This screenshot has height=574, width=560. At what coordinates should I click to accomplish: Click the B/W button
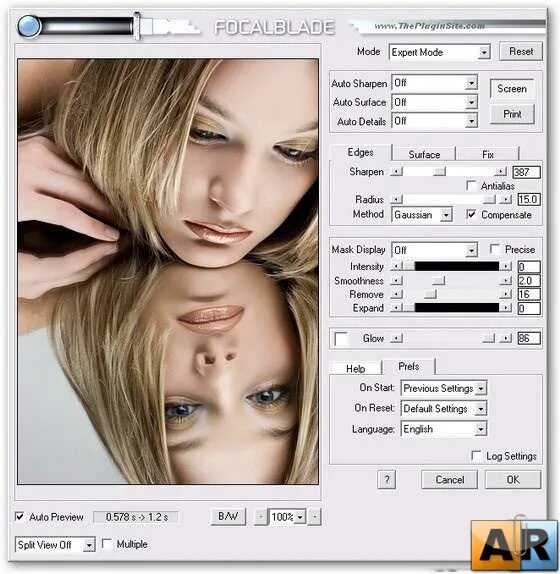coord(228,517)
